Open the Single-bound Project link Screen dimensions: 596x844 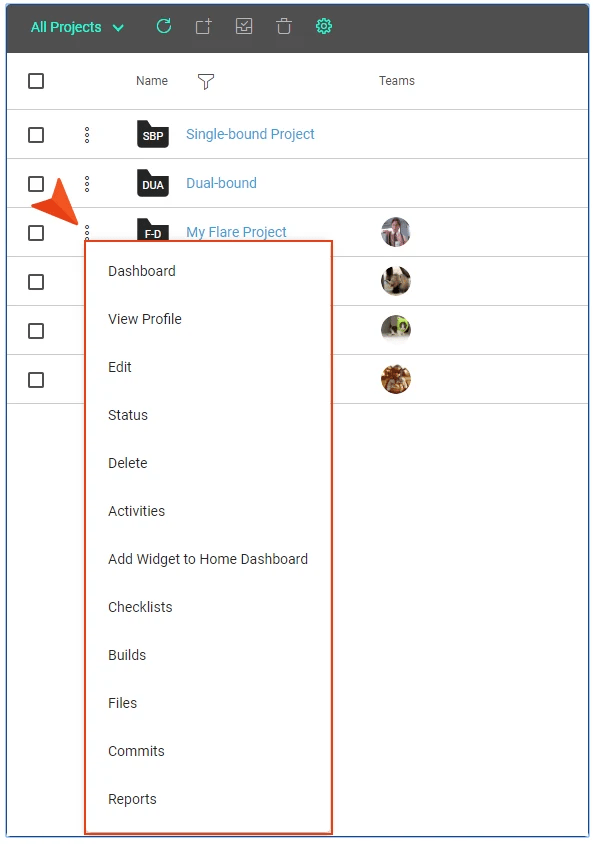[250, 134]
